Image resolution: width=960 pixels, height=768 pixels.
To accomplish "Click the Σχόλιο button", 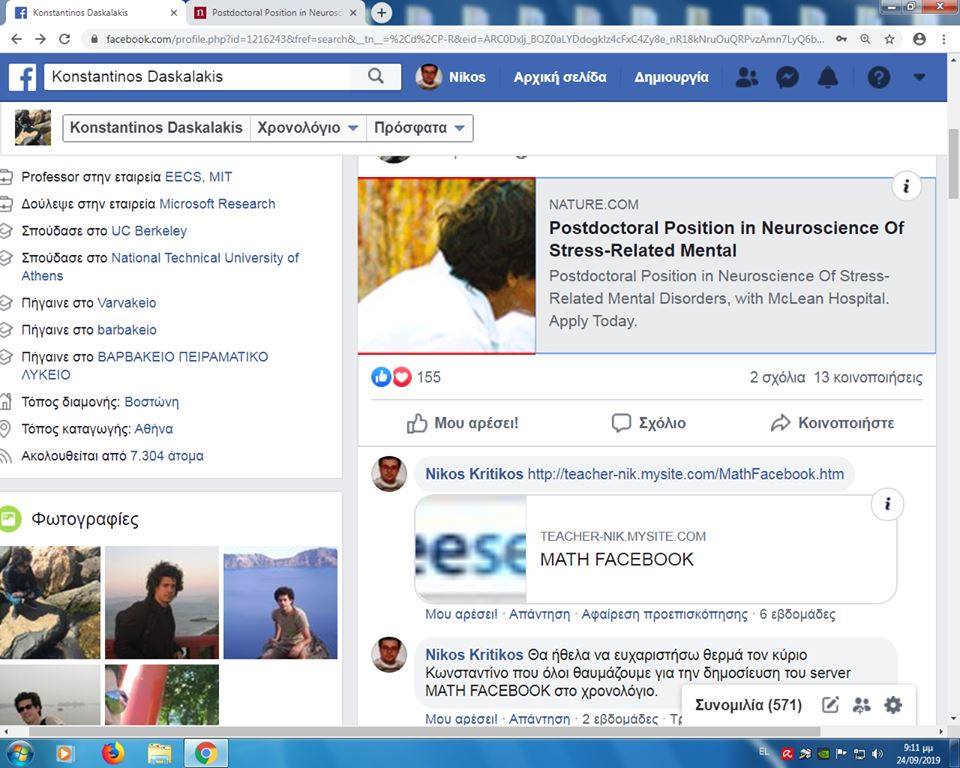I will click(x=649, y=423).
